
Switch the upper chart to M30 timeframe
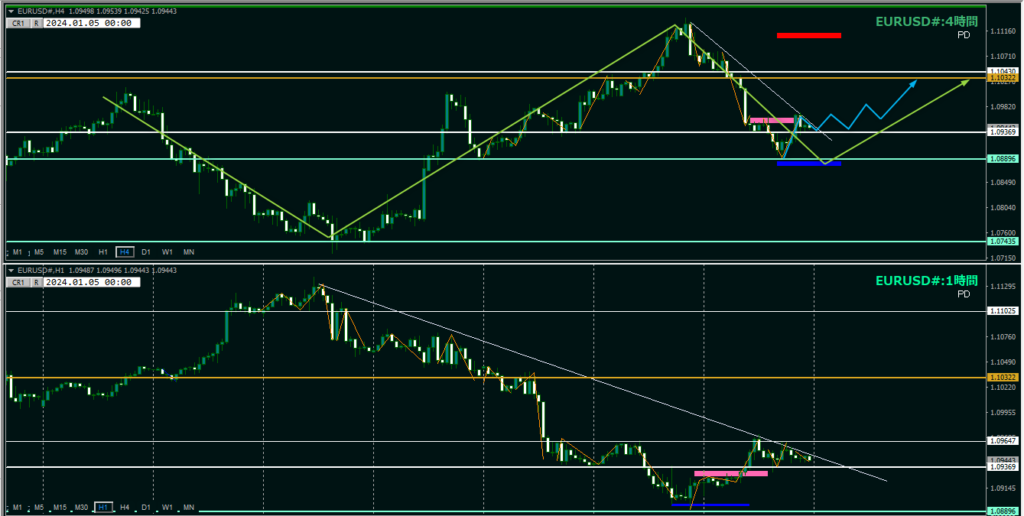[82, 252]
